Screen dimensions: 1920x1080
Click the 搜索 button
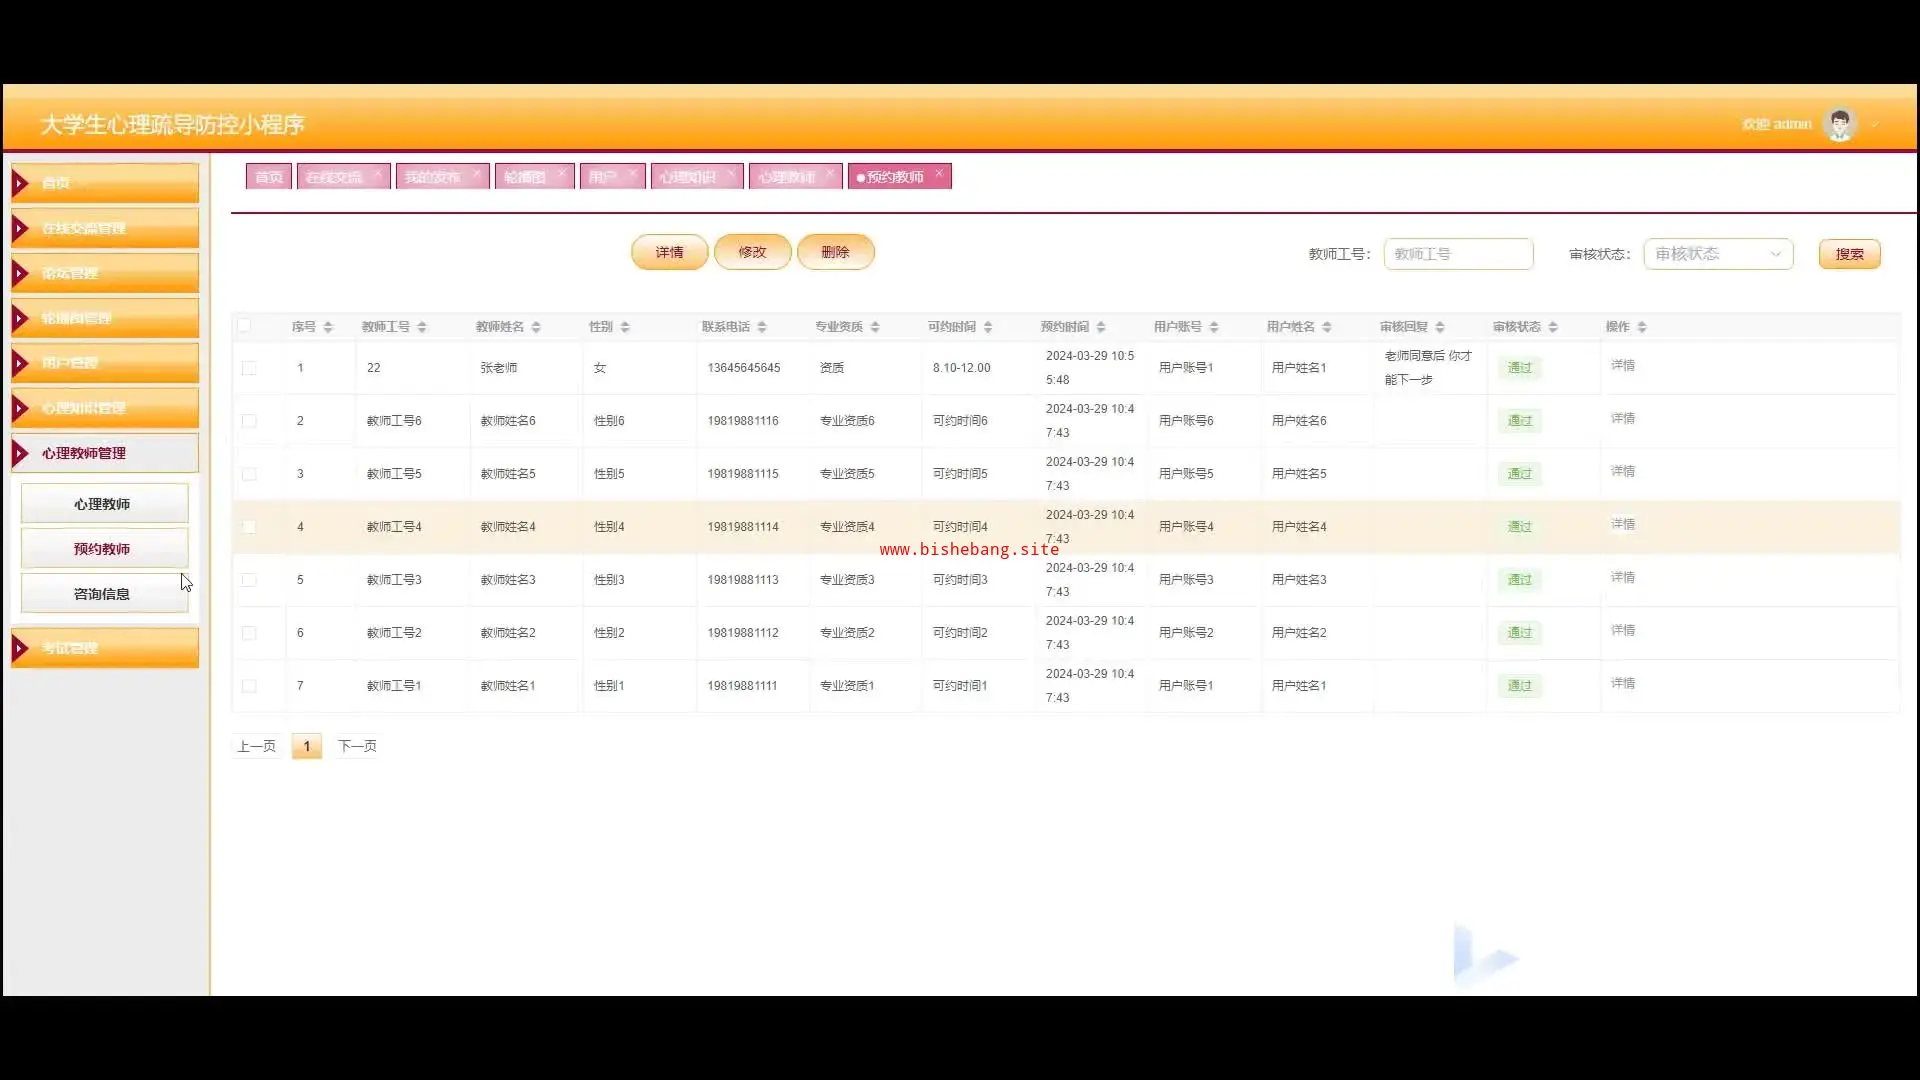point(1849,254)
